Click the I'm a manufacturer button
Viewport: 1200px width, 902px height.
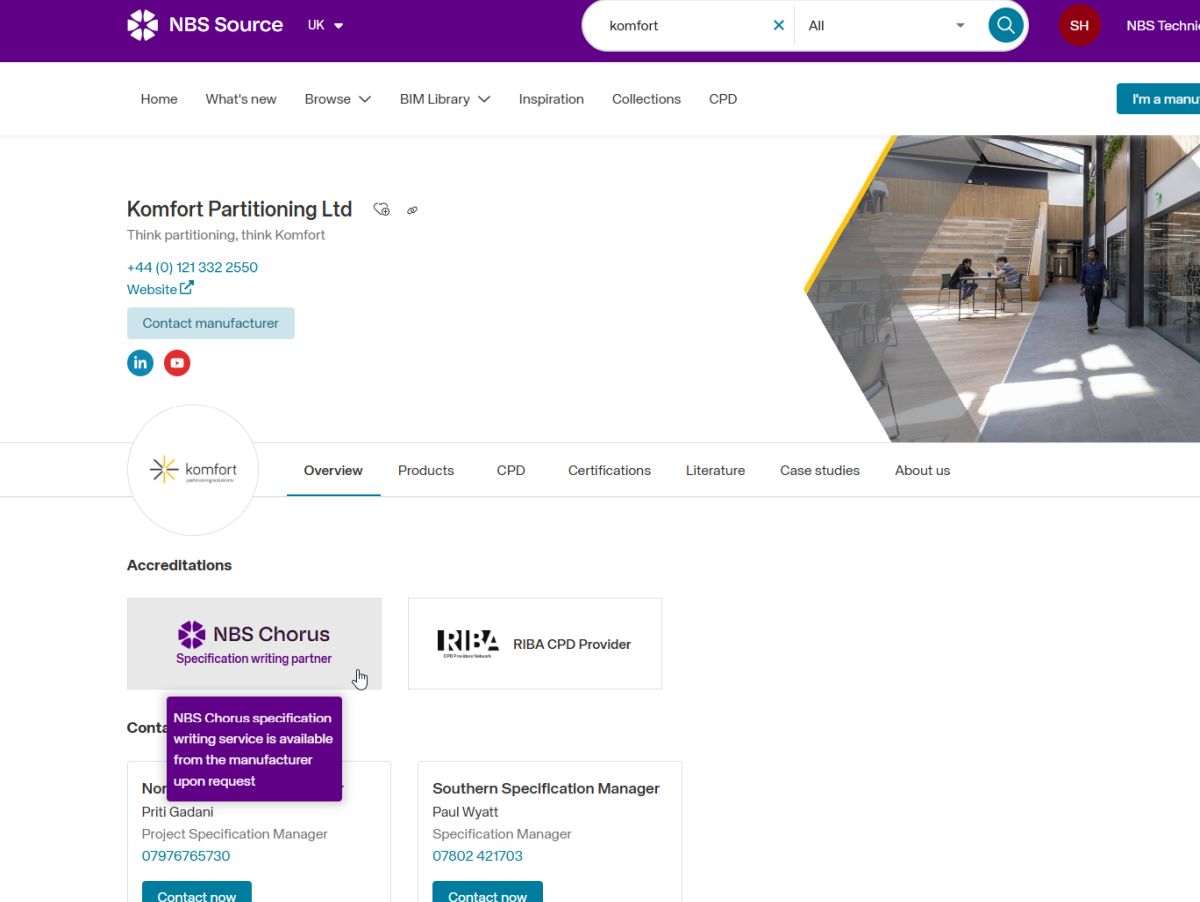pyautogui.click(x=1158, y=99)
